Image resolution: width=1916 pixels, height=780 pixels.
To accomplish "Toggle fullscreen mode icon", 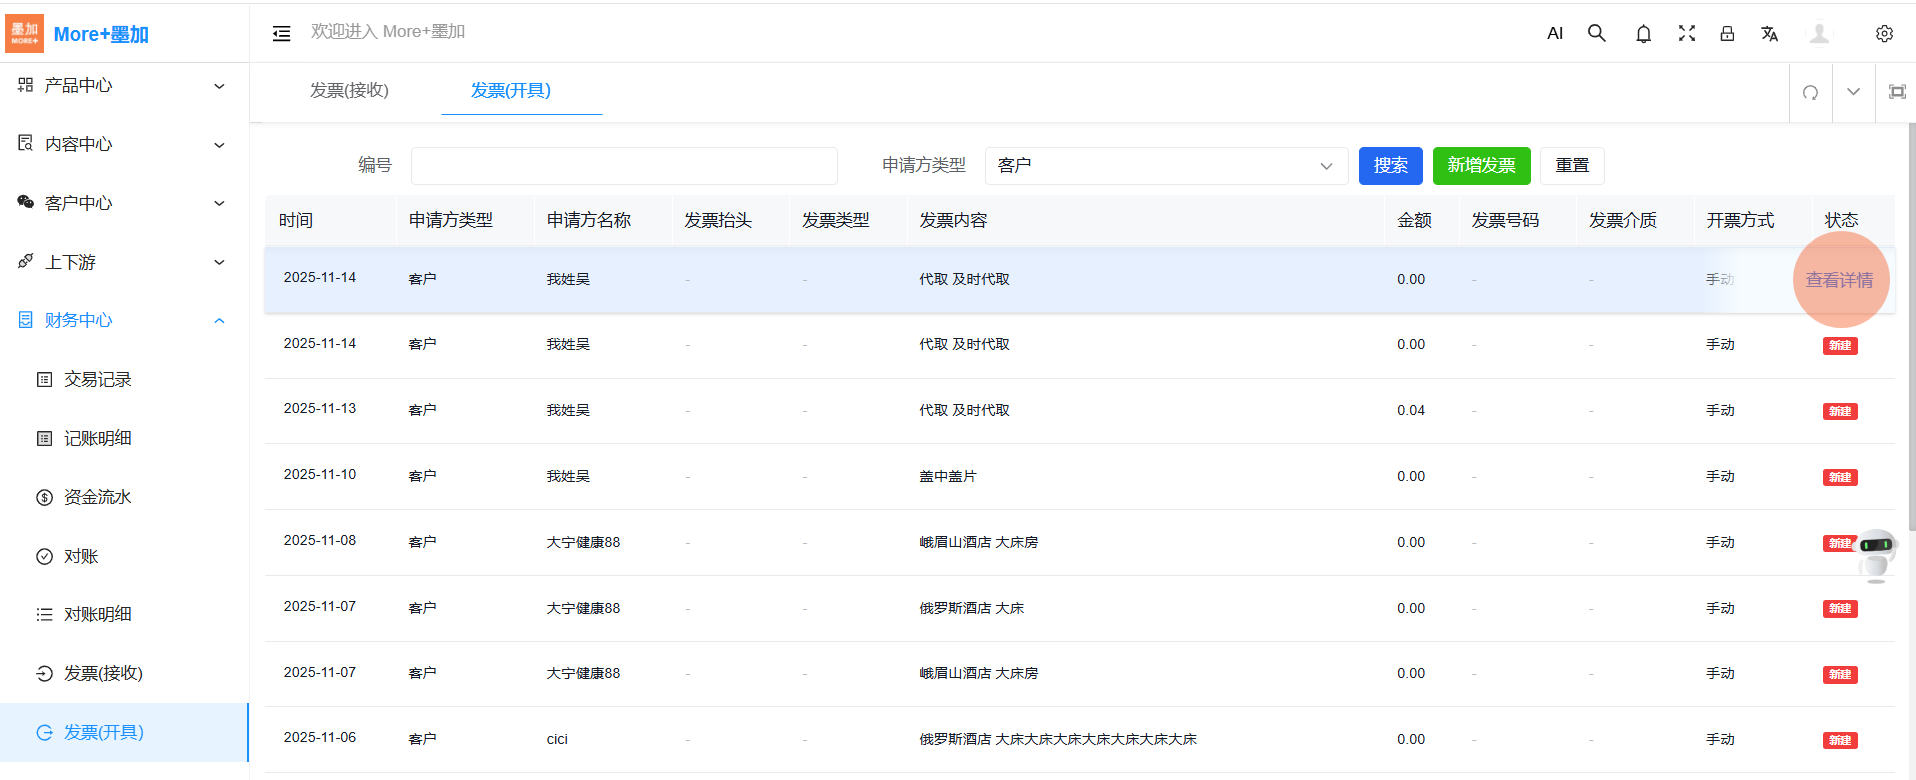I will pos(1687,33).
